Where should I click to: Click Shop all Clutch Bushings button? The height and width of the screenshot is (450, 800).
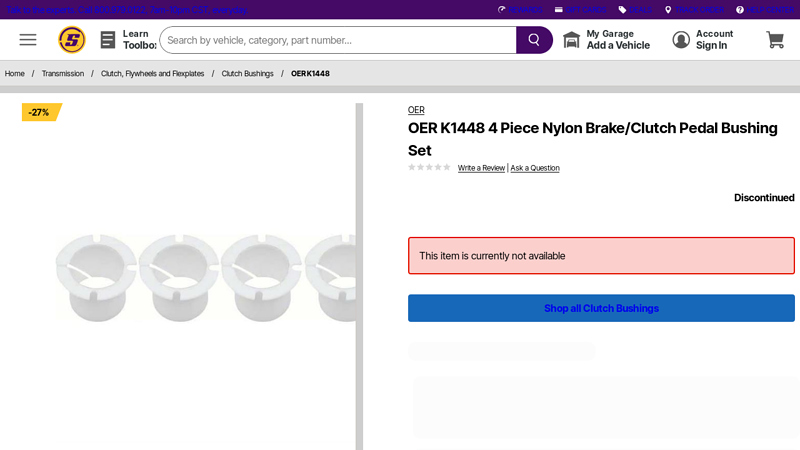[x=601, y=308]
